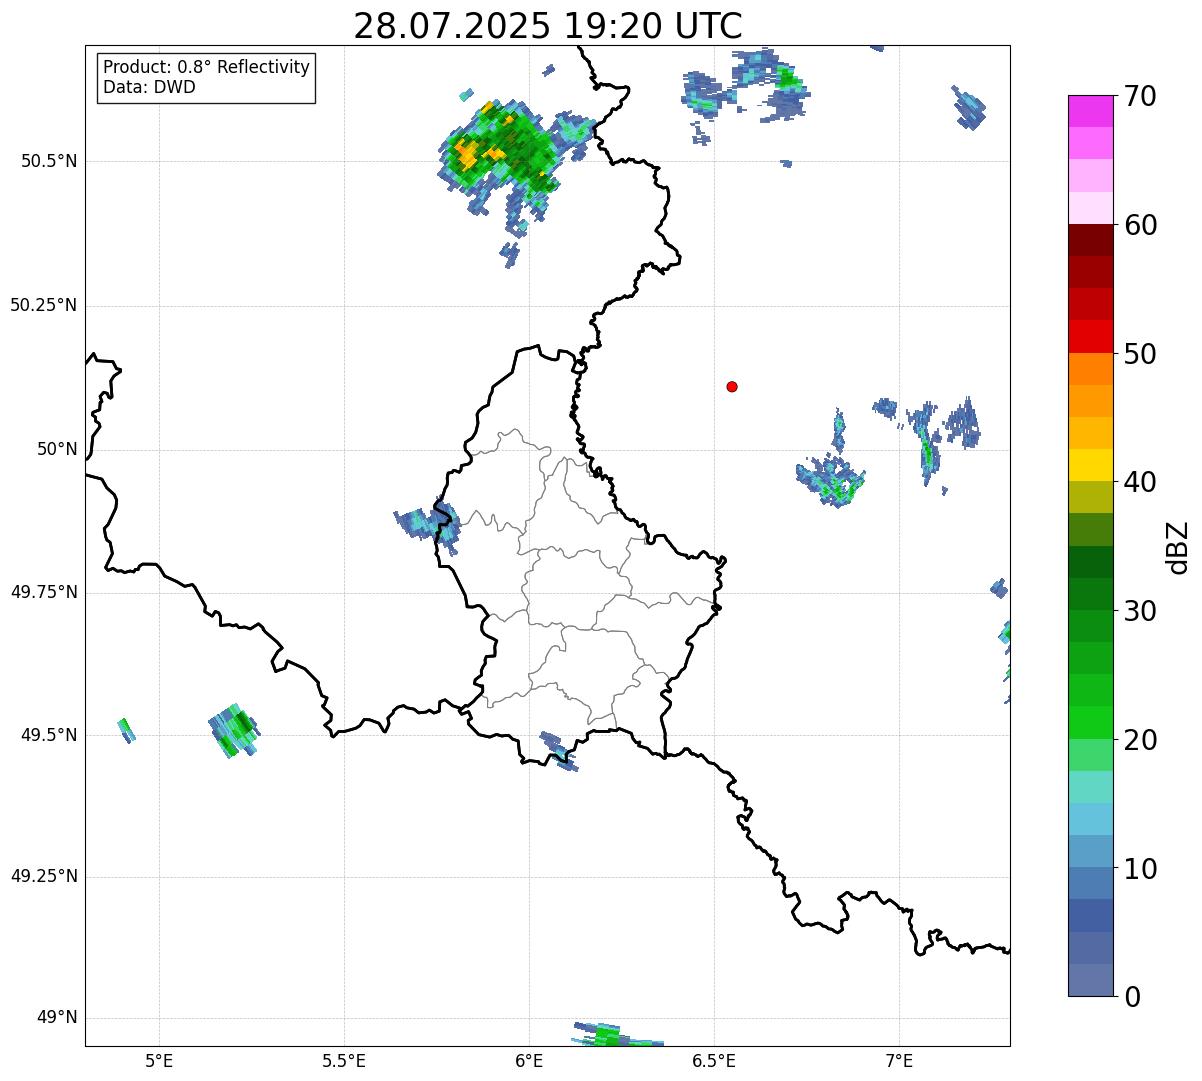The width and height of the screenshot is (1202, 1081).
Task: Click the green echo cluster southeast of red dot
Action: coord(831,482)
